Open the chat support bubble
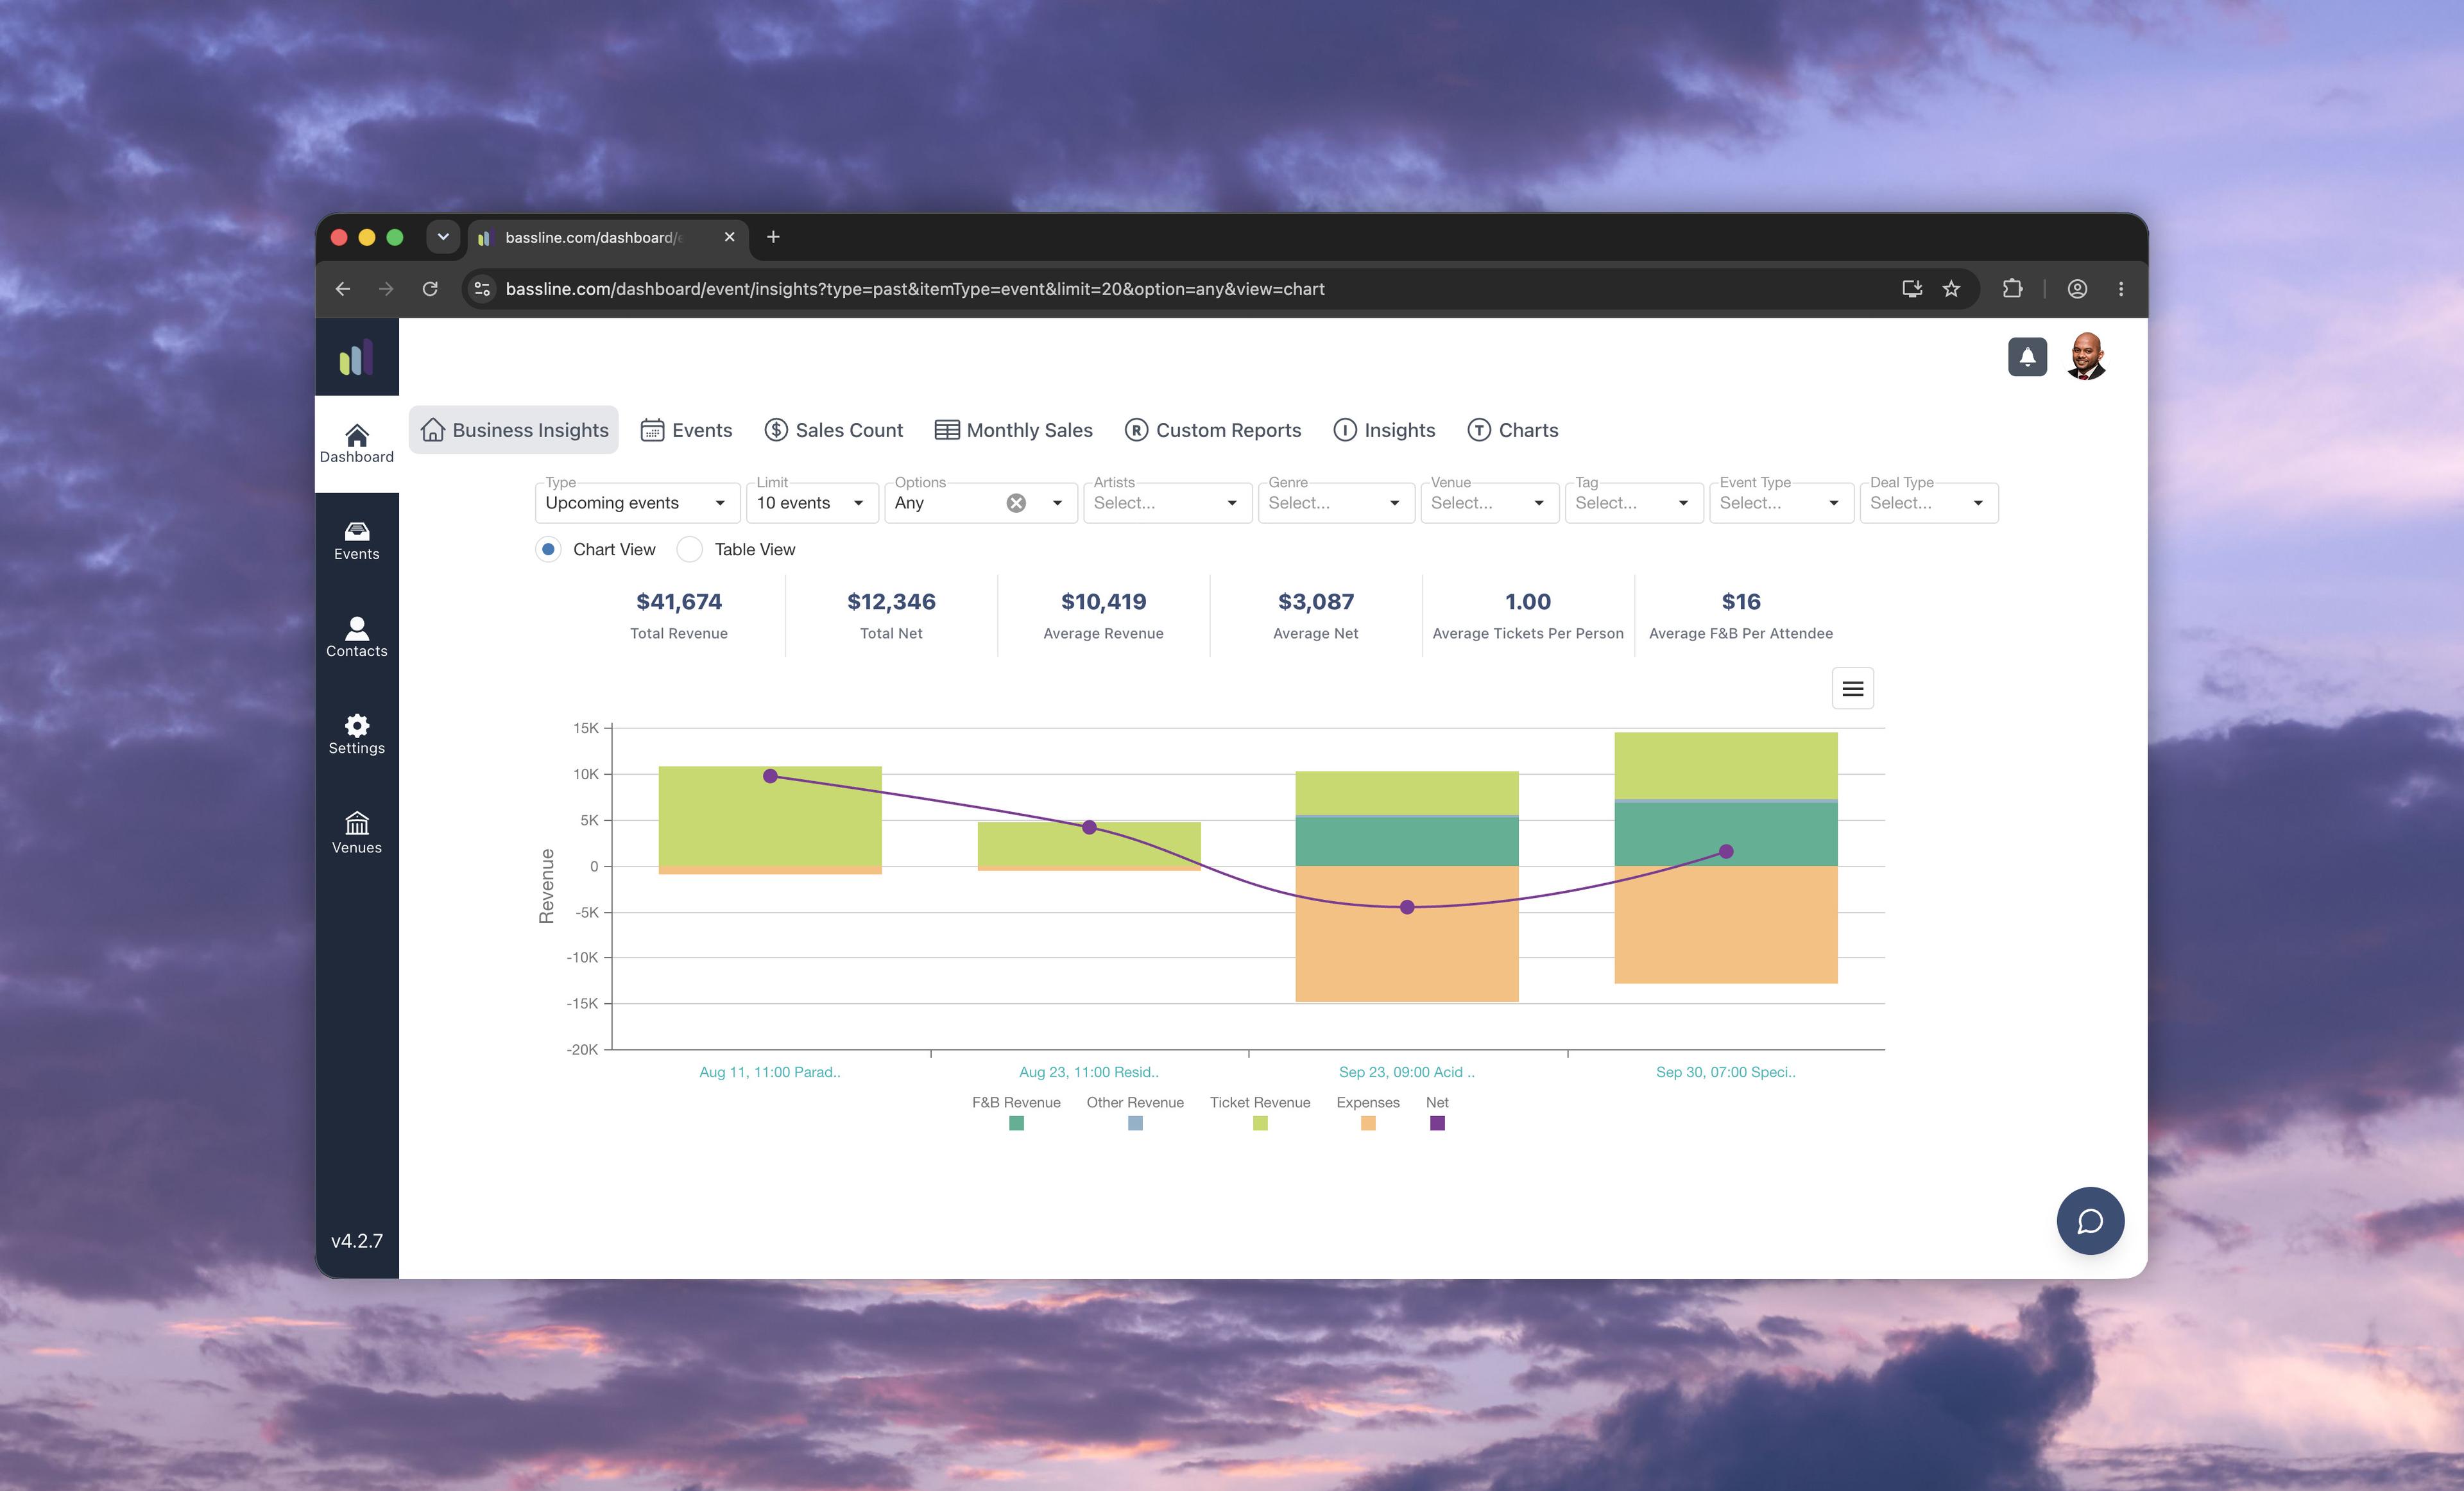The image size is (2464, 1491). pos(2090,1220)
